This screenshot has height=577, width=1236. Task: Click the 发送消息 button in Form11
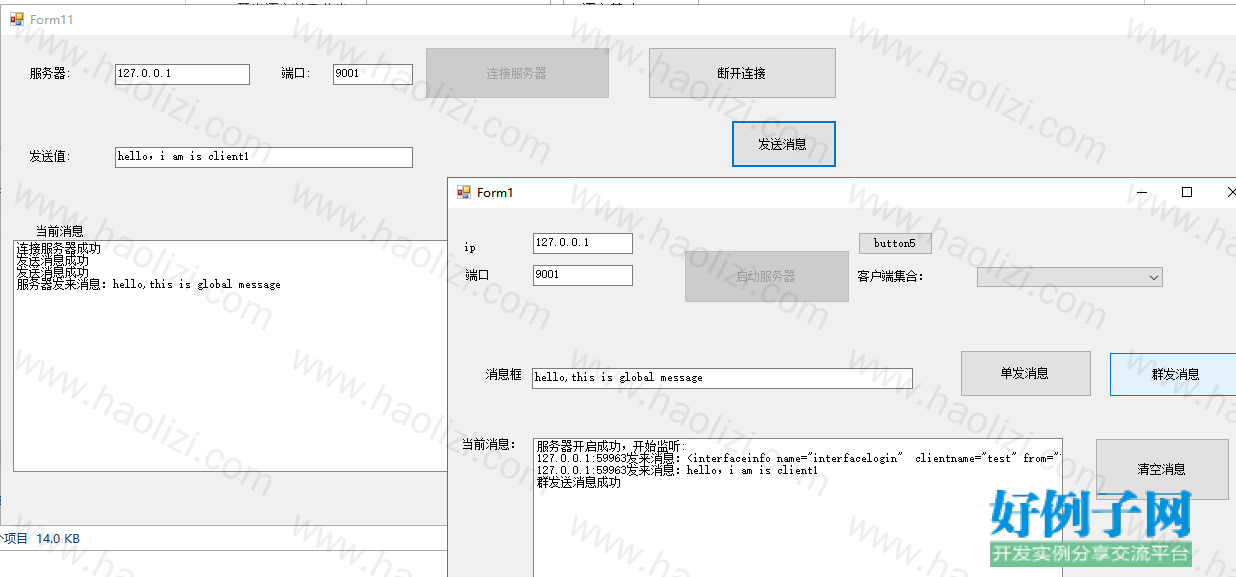[783, 144]
